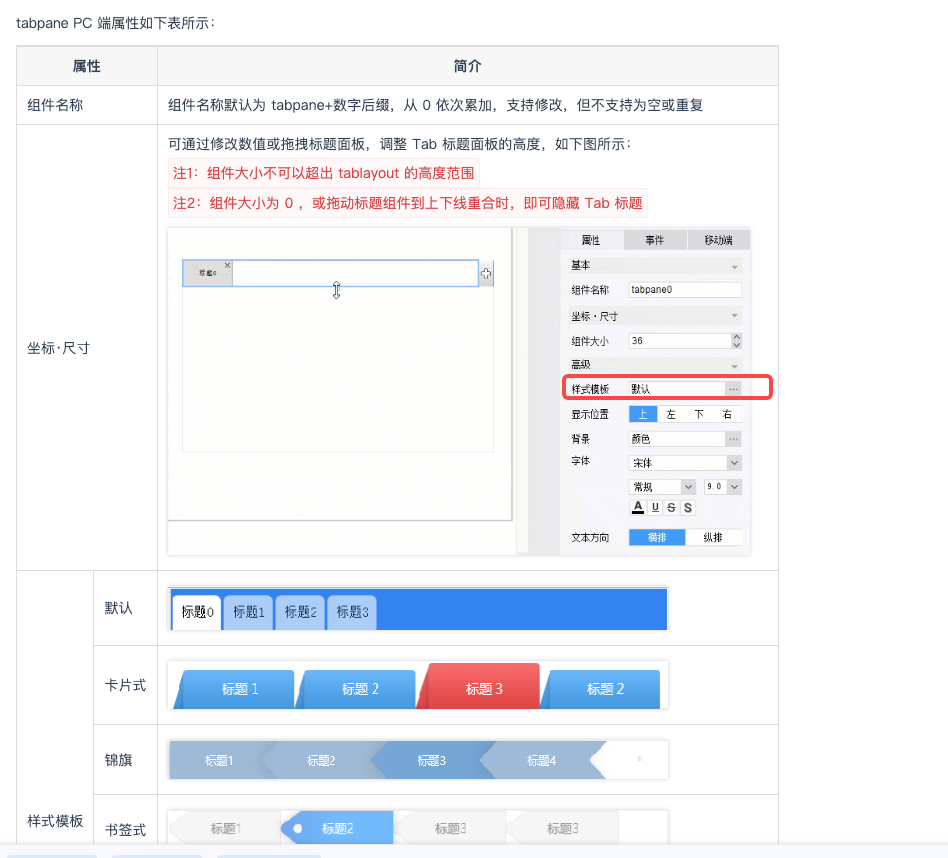Open the ellipsis button beside 背景 颜色

[733, 439]
